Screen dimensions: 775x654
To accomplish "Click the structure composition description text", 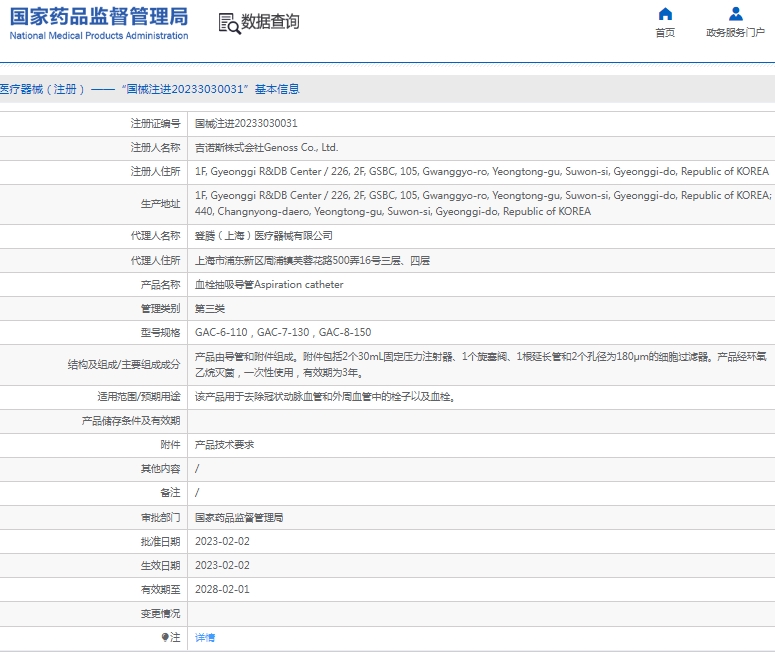I will tap(480, 365).
